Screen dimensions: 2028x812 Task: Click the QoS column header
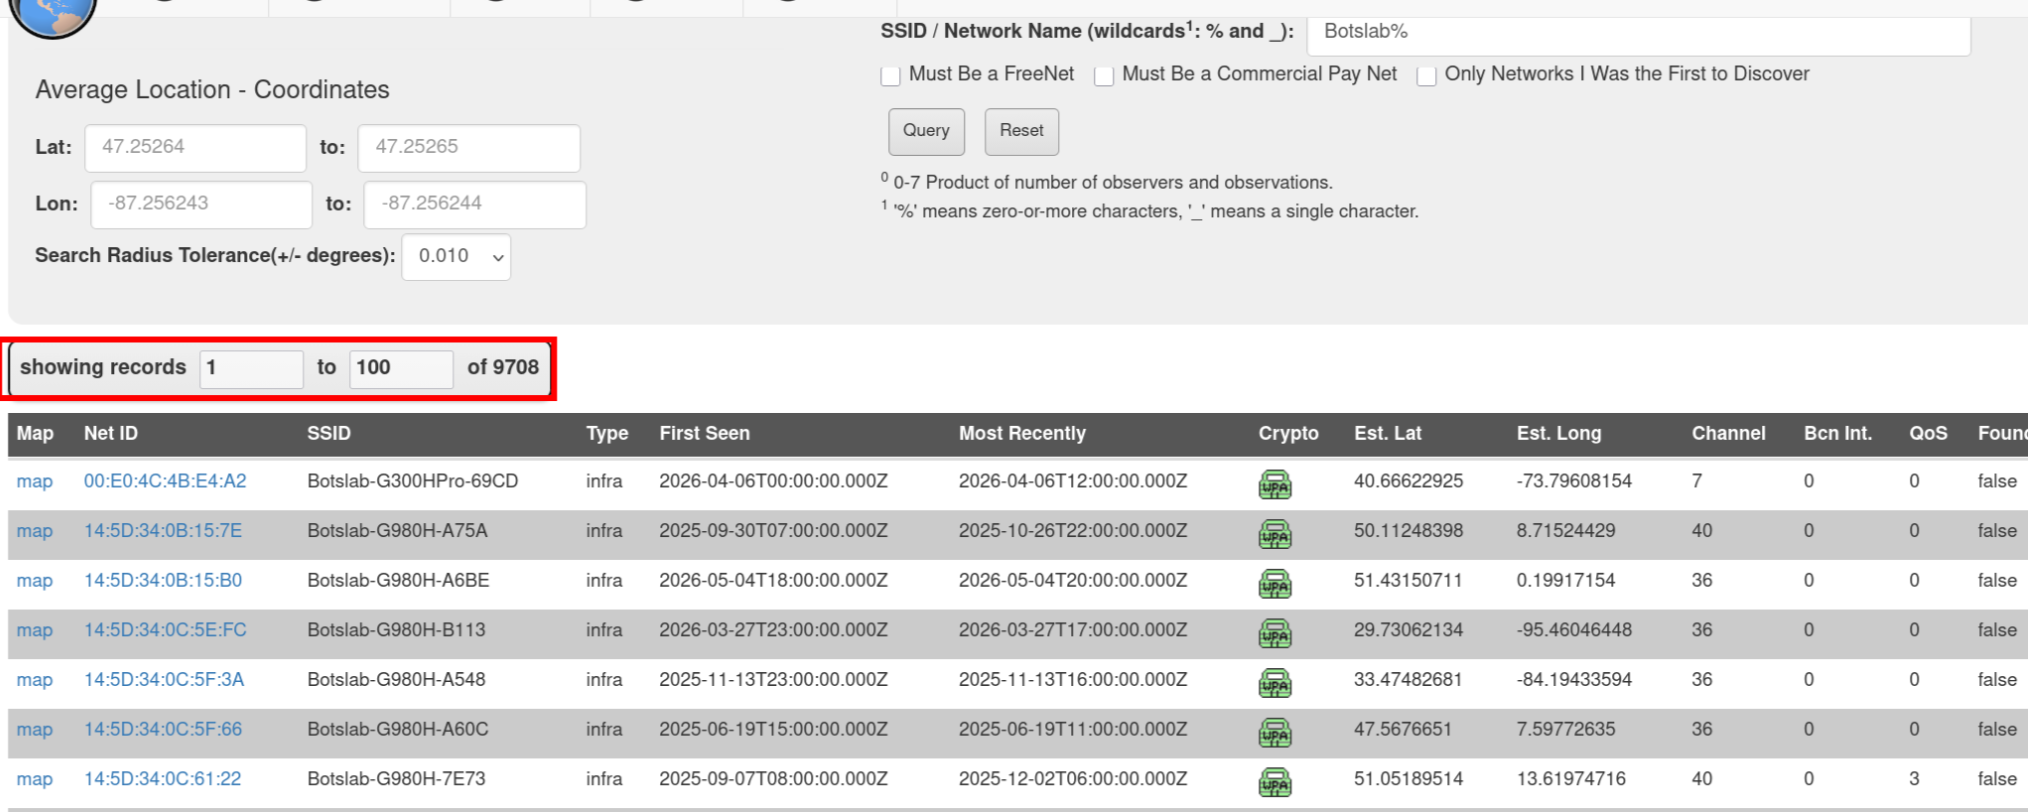click(x=1928, y=434)
